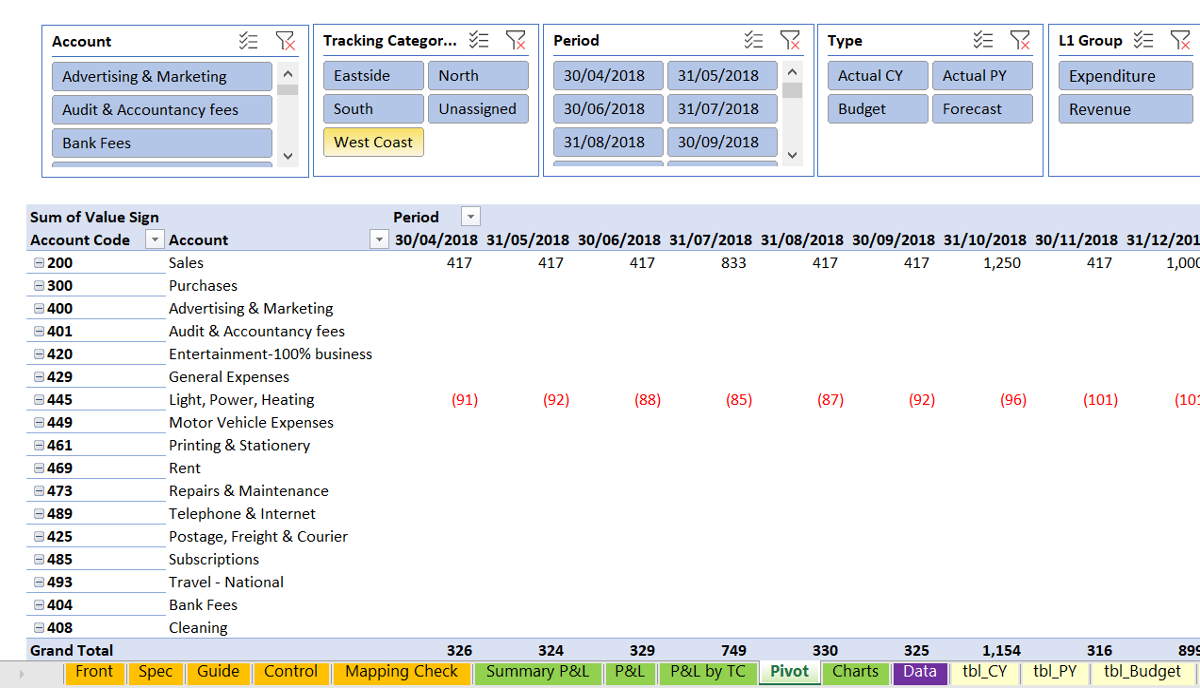Open the Period column filter dropdown

tap(470, 217)
